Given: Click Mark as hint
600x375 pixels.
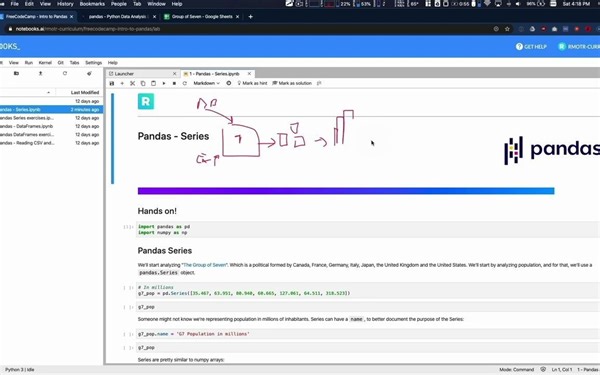Looking at the screenshot, I should click(252, 83).
